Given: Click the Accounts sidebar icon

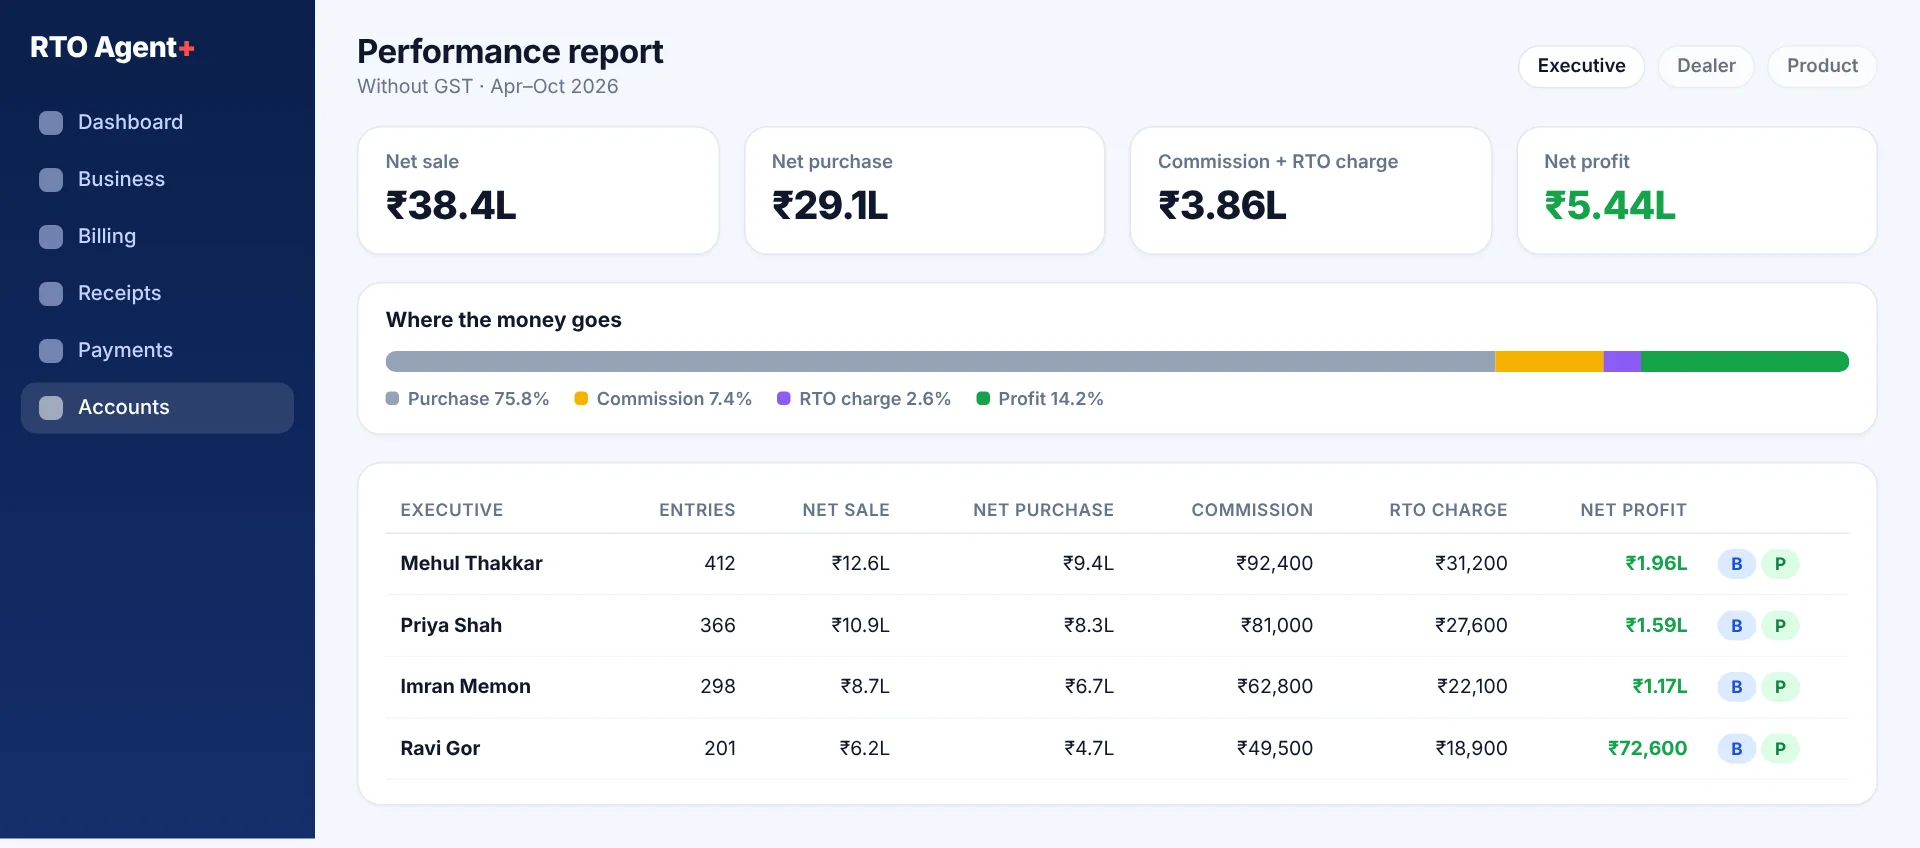Looking at the screenshot, I should (x=51, y=407).
